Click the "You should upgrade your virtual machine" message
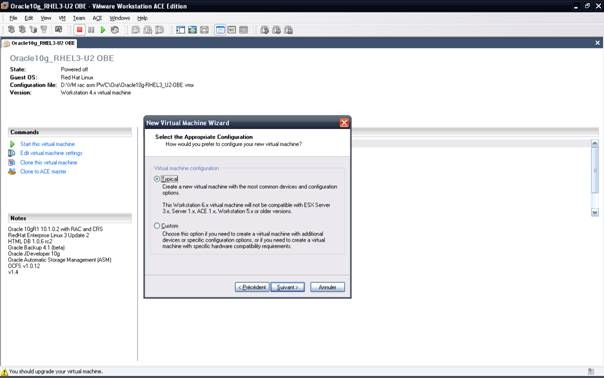The height and width of the screenshot is (378, 604). [x=55, y=371]
